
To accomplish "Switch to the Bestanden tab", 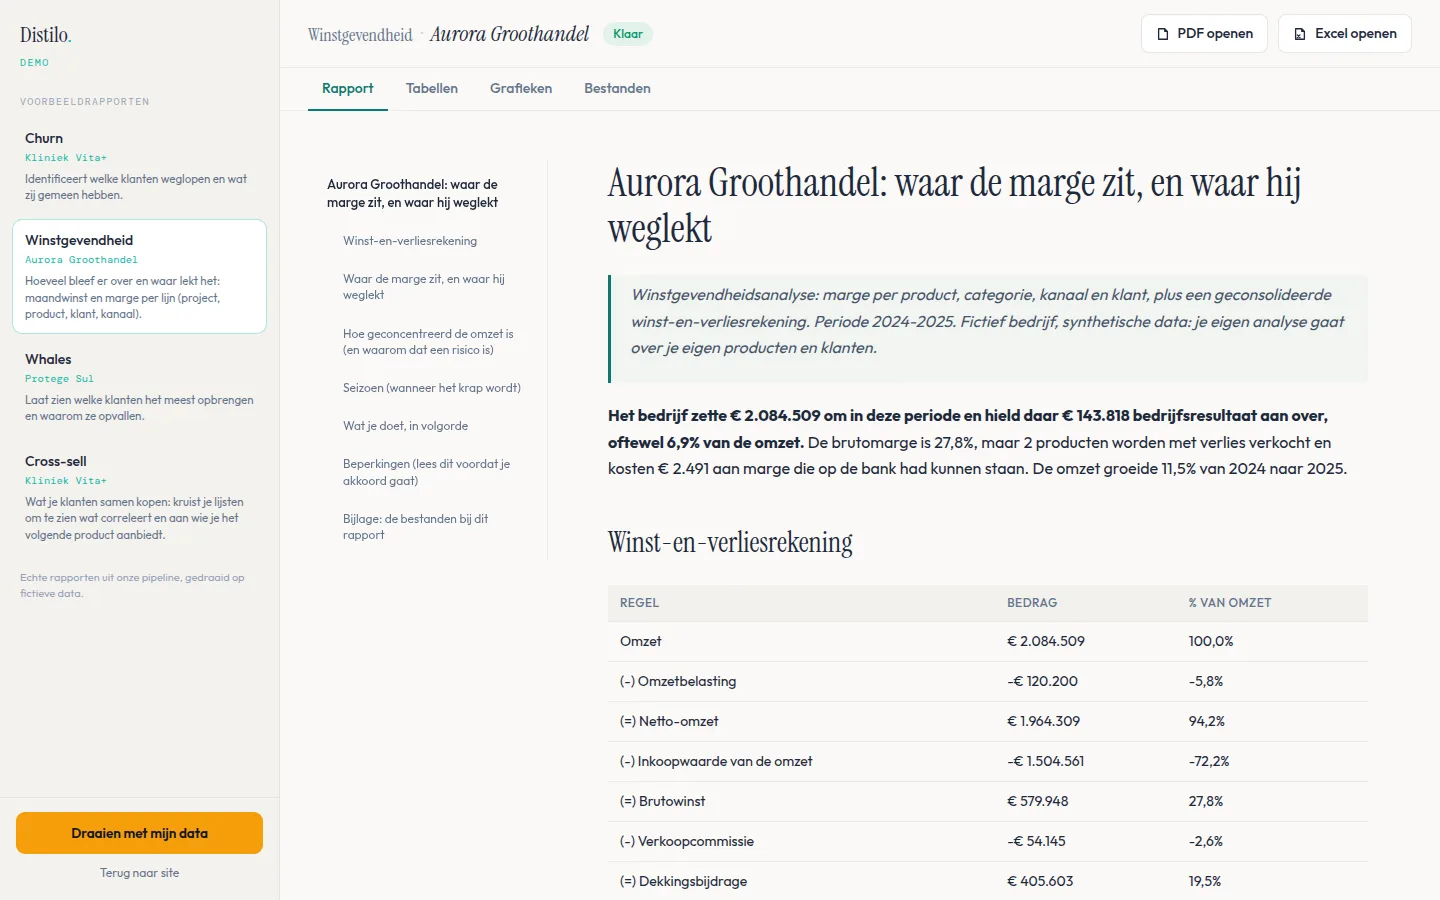I will click(x=617, y=89).
